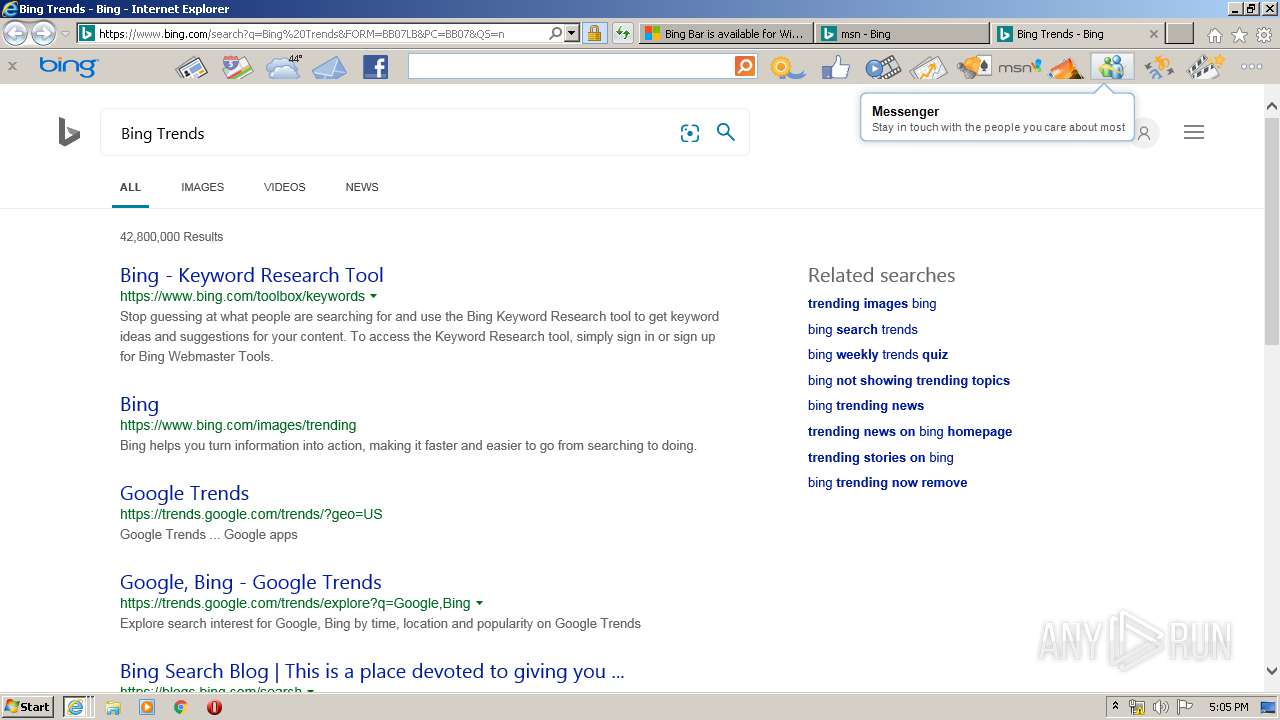Open the Bing Bar Movies clapperboard icon

1205,67
